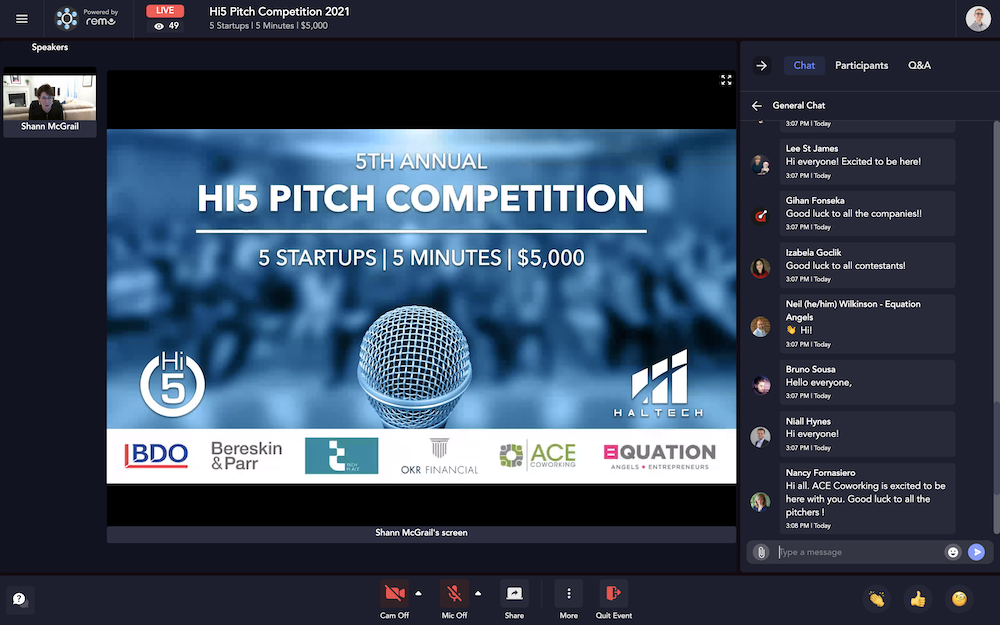Click Nancy Fornasiero's avatar
Viewport: 1000px width, 625px height.
(760, 502)
